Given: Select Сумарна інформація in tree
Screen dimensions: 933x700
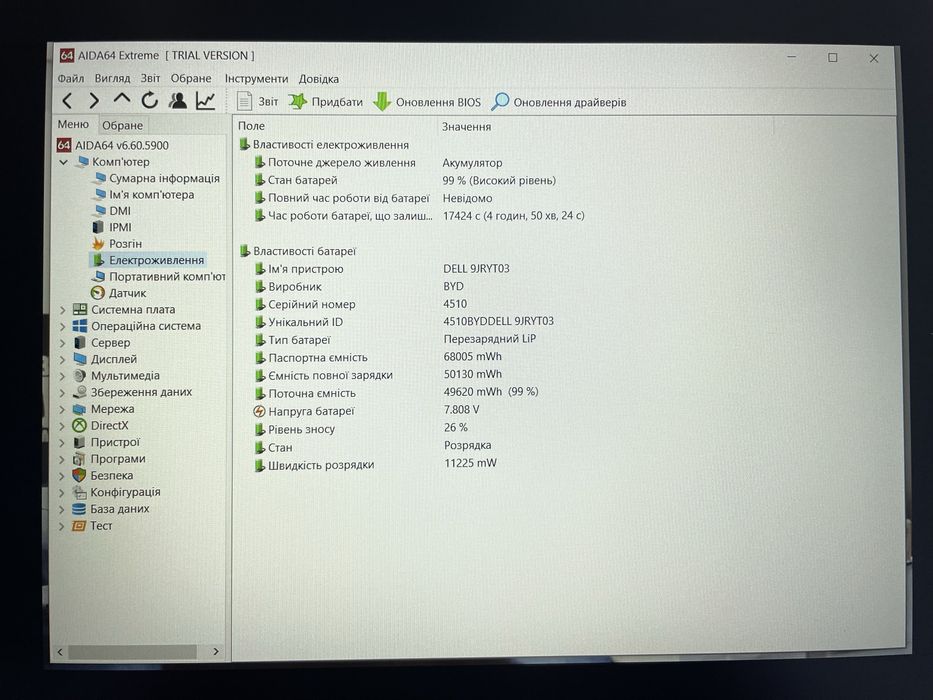Looking at the screenshot, I should tap(157, 178).
